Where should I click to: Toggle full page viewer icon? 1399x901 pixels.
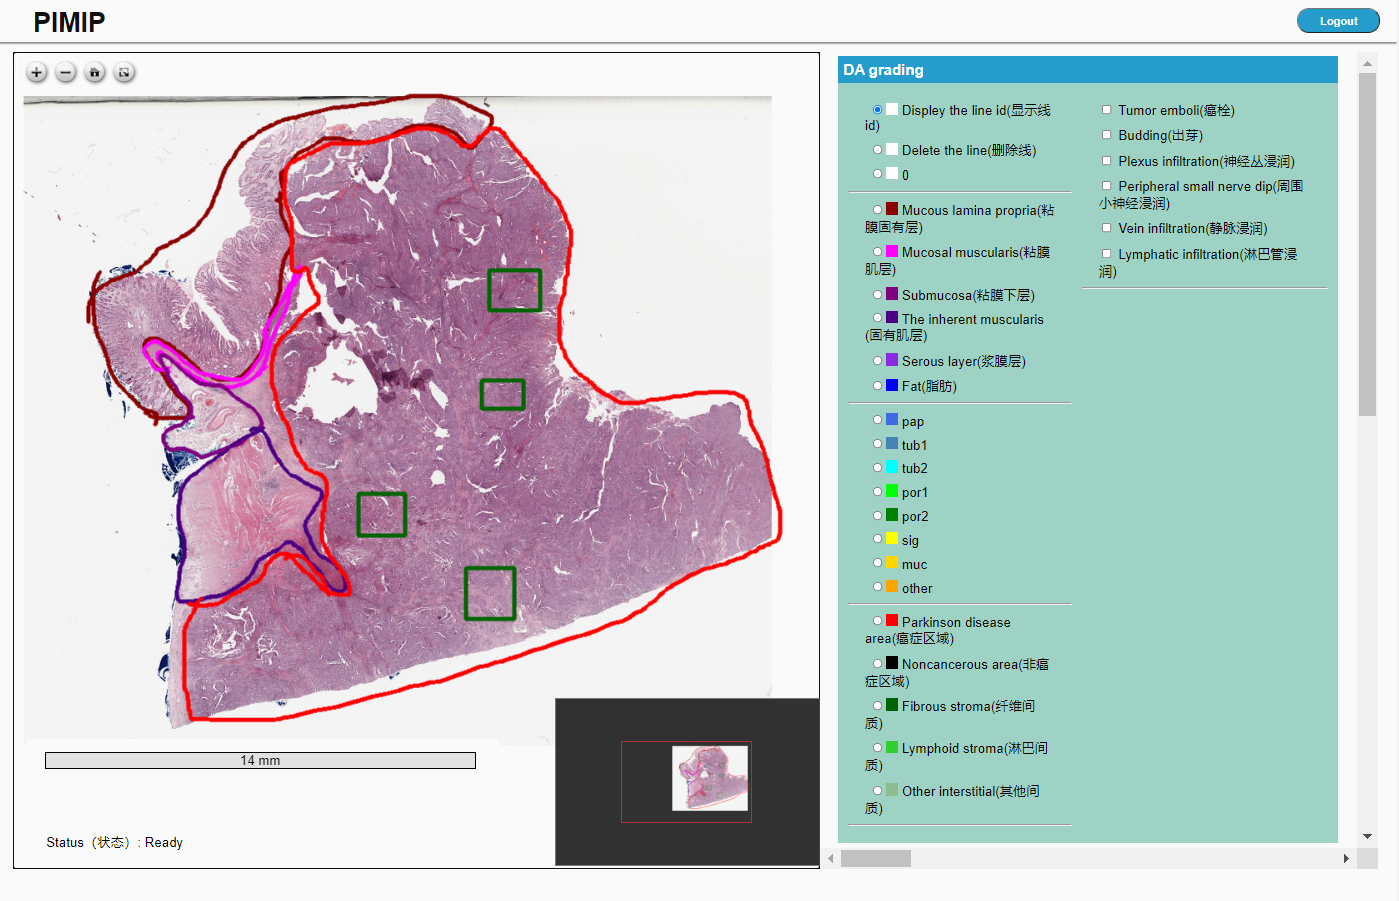click(x=124, y=72)
